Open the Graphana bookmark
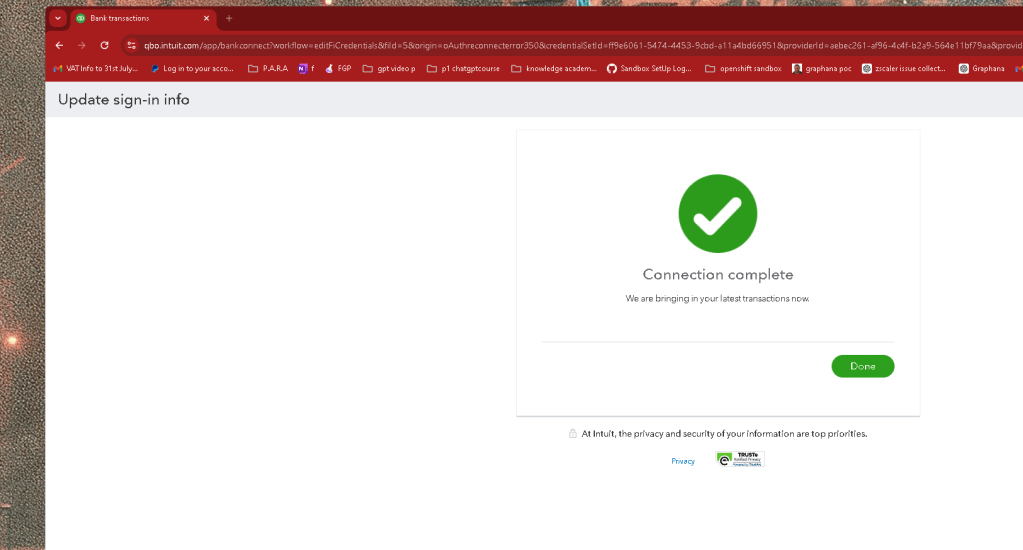 pyautogui.click(x=981, y=69)
